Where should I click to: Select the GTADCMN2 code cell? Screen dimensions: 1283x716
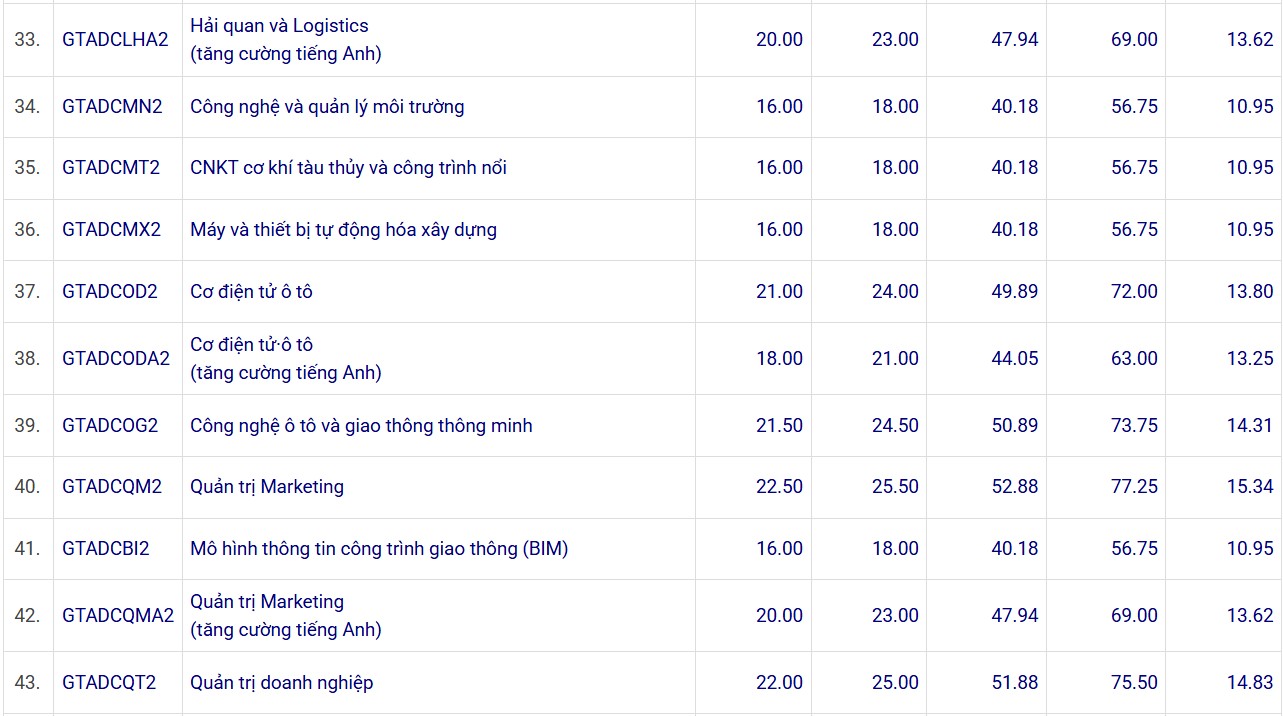112,107
